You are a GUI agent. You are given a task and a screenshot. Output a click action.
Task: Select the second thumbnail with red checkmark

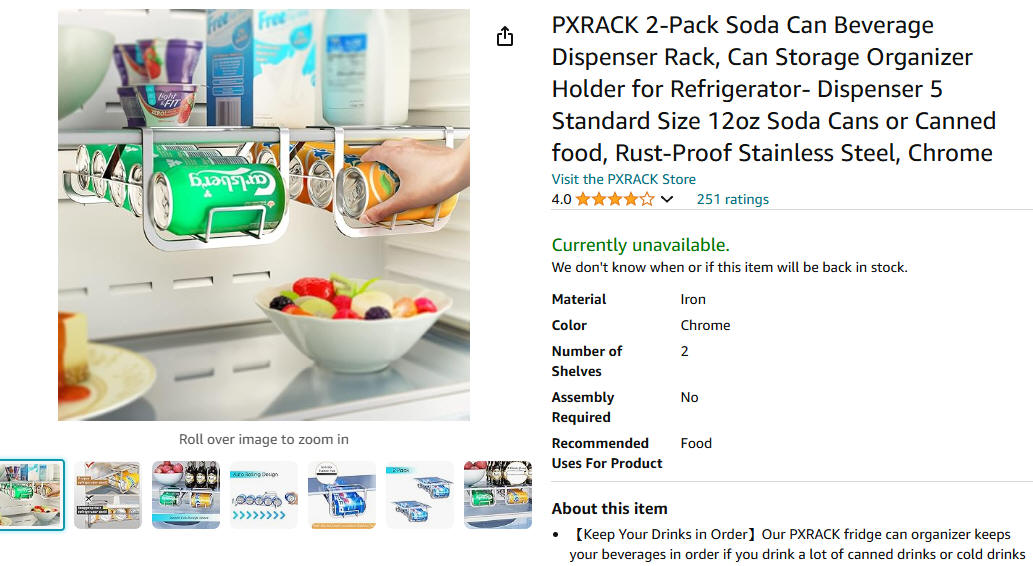(107, 495)
